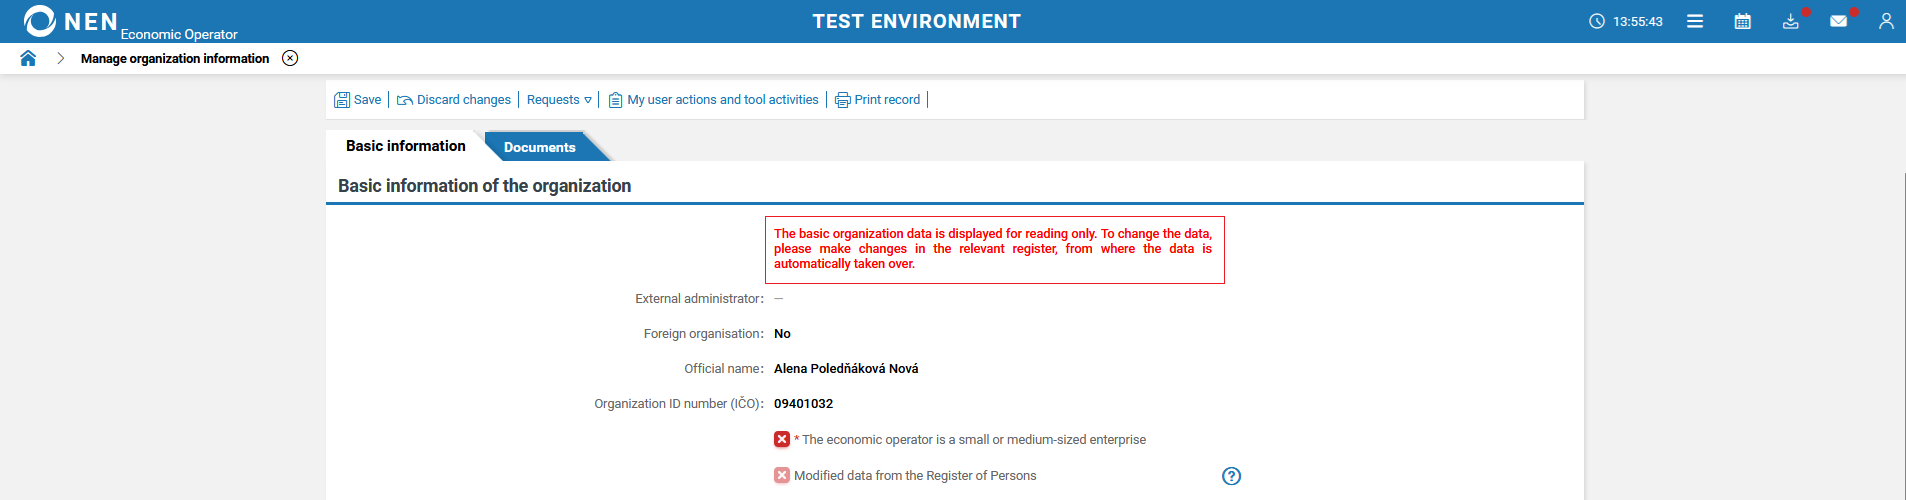
Task: Expand the Requests dropdown
Action: click(x=559, y=100)
